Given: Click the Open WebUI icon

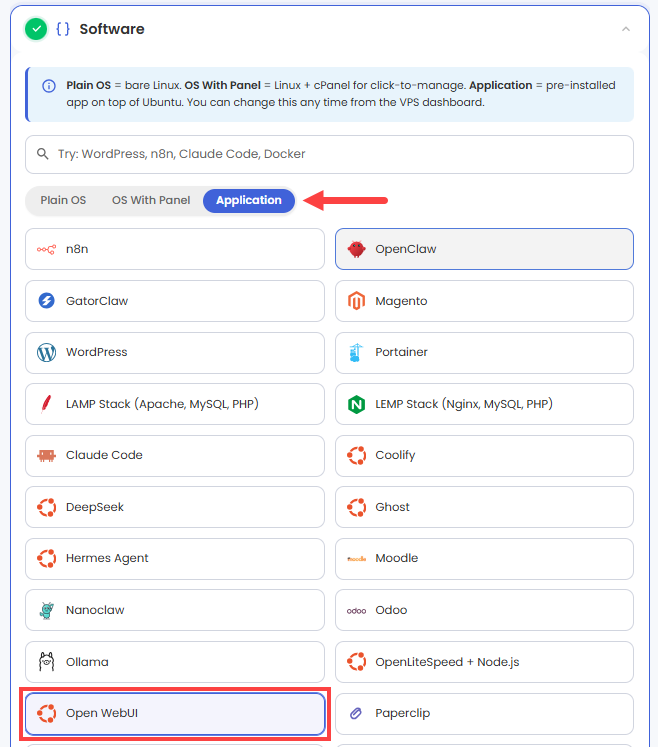Looking at the screenshot, I should coord(46,713).
